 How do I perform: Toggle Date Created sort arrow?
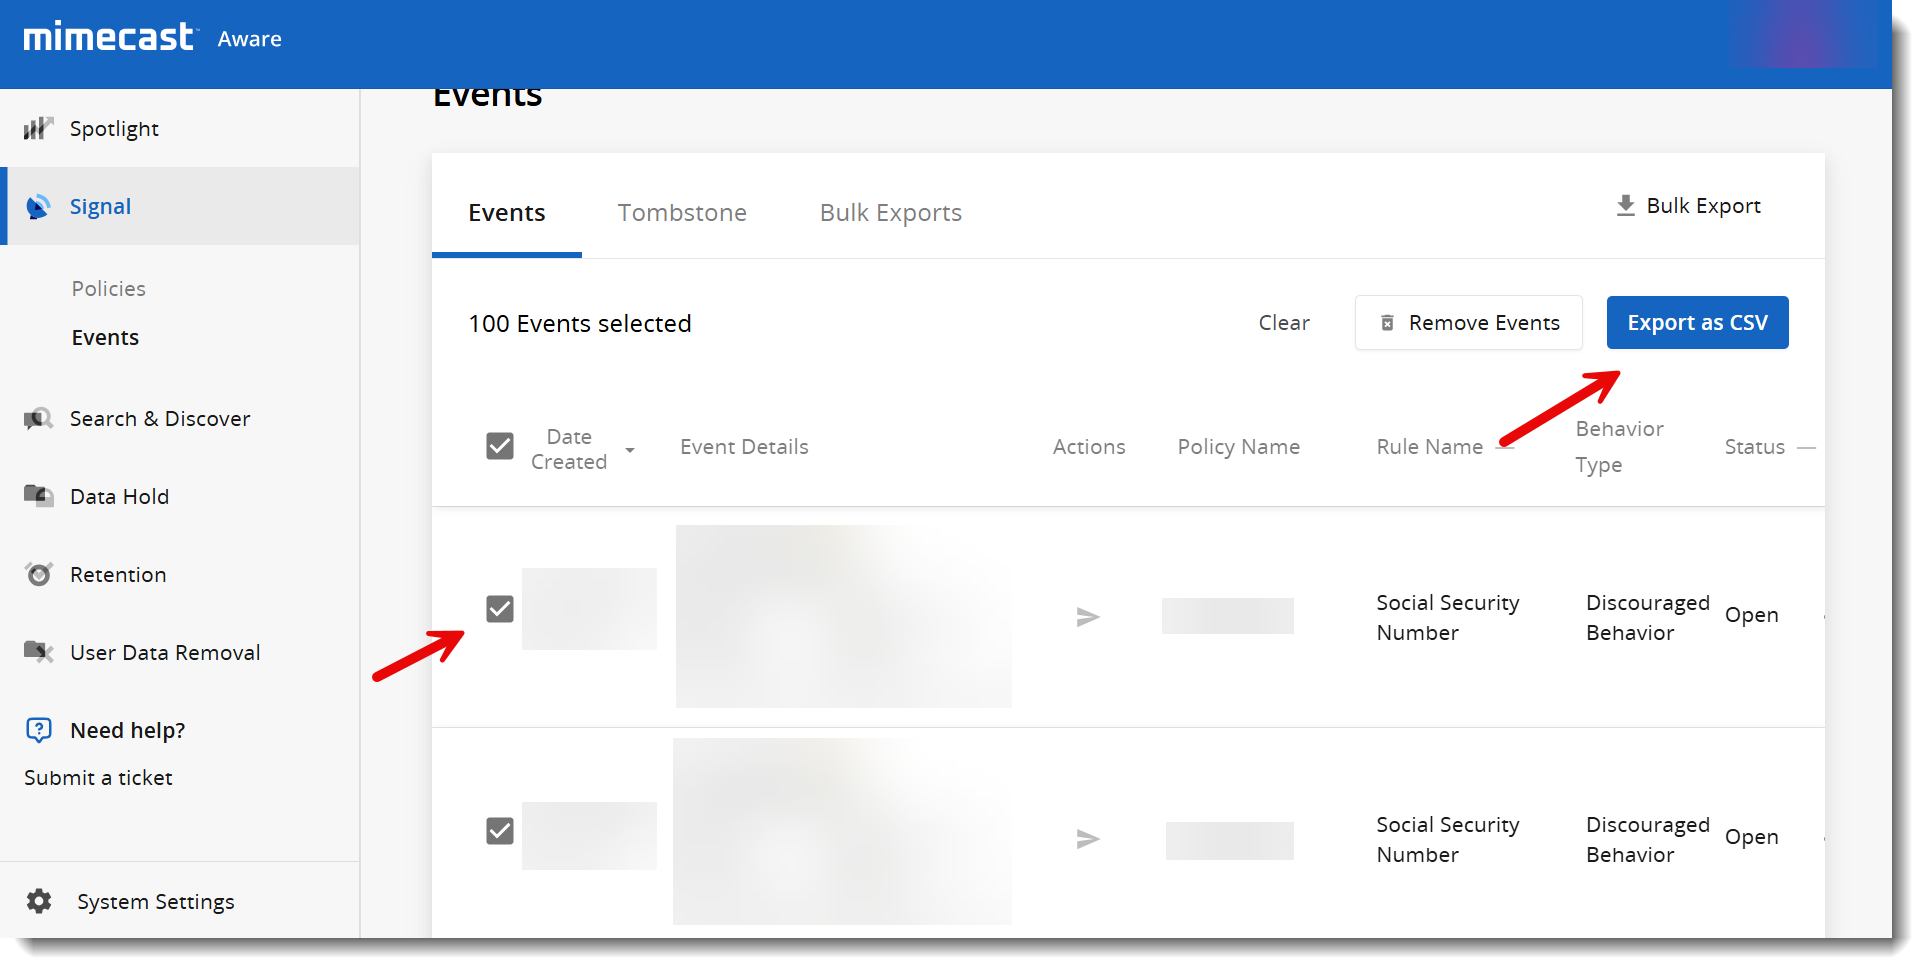click(x=630, y=451)
